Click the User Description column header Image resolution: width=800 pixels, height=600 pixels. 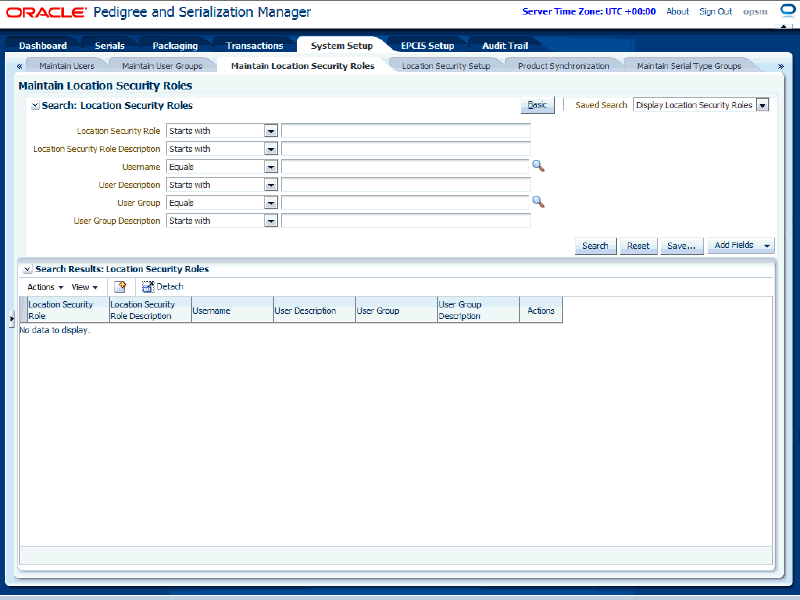[x=314, y=310]
